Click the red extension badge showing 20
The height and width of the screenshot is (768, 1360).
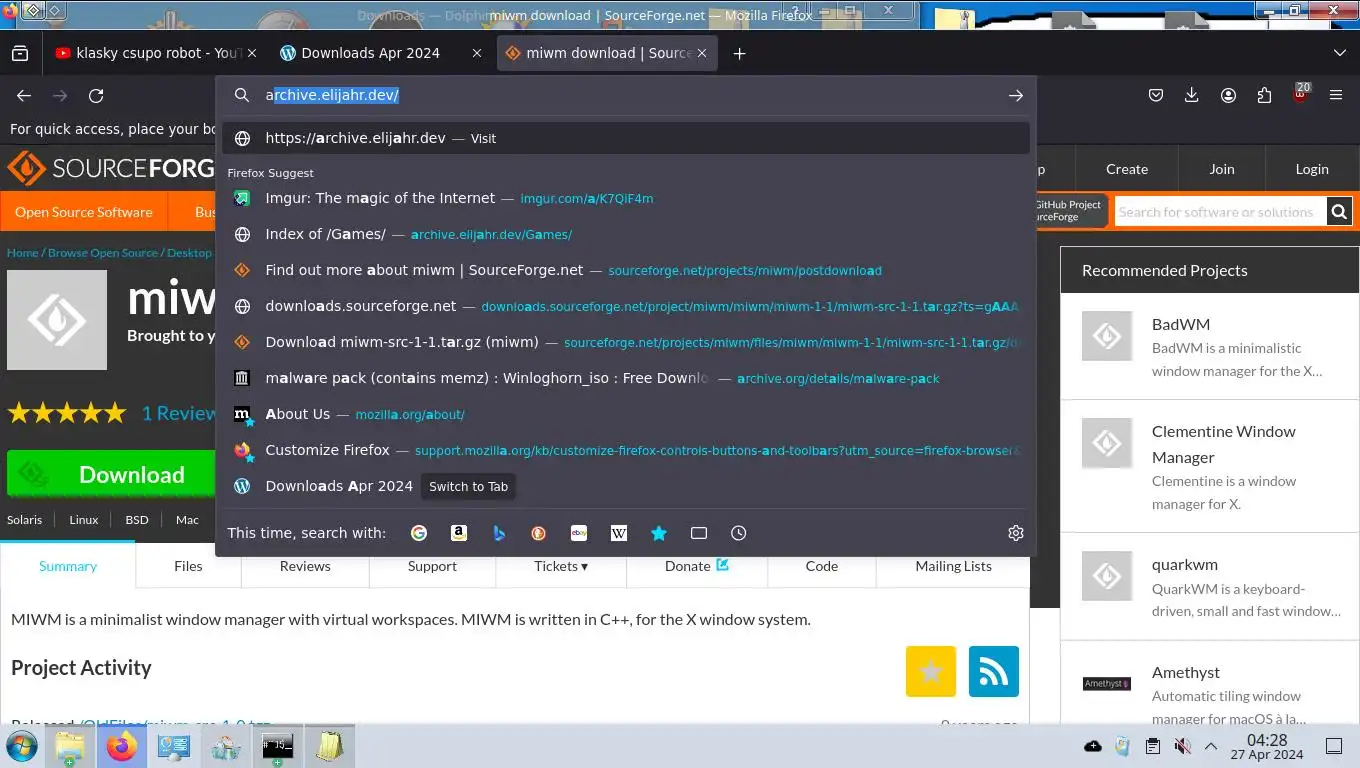pos(1301,94)
